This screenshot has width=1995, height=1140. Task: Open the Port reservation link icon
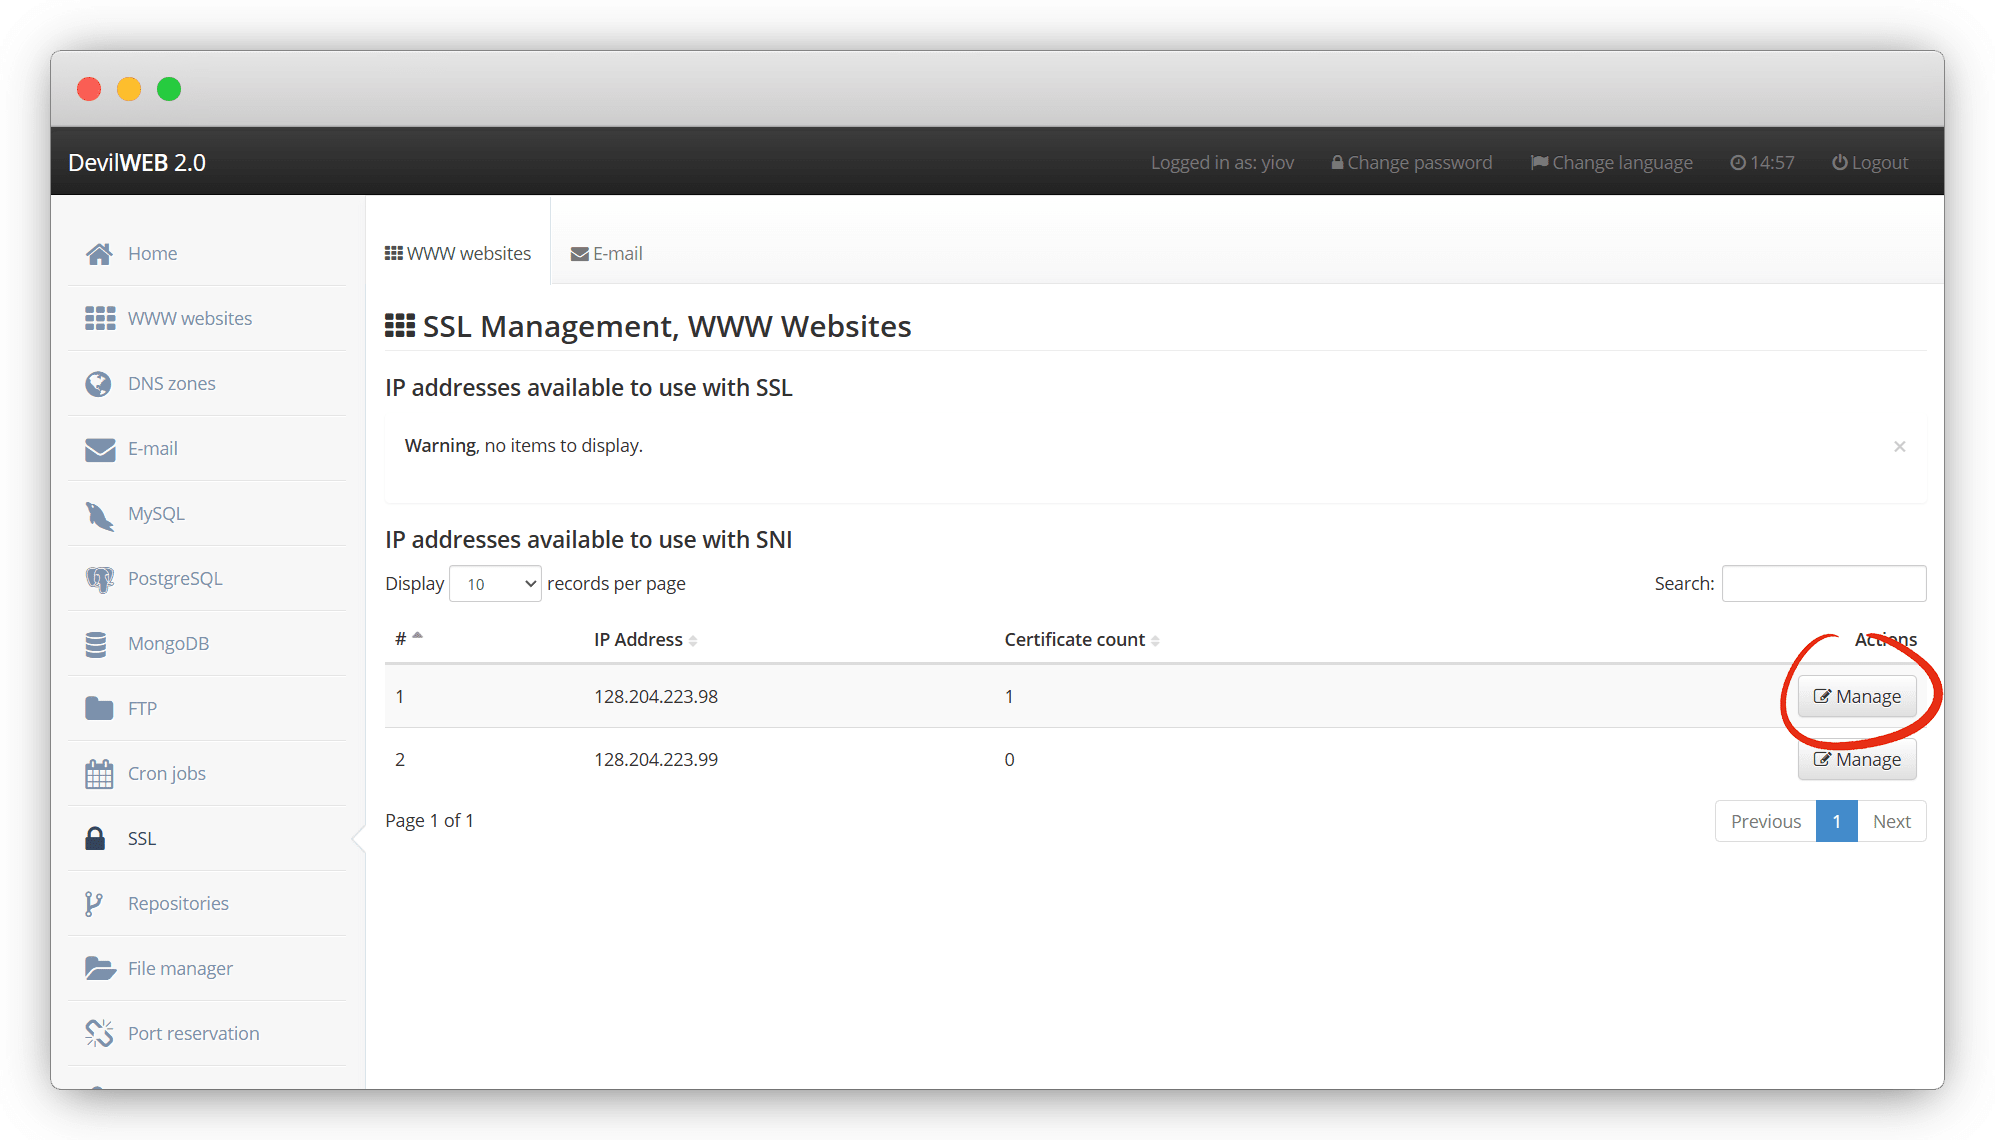click(99, 1034)
